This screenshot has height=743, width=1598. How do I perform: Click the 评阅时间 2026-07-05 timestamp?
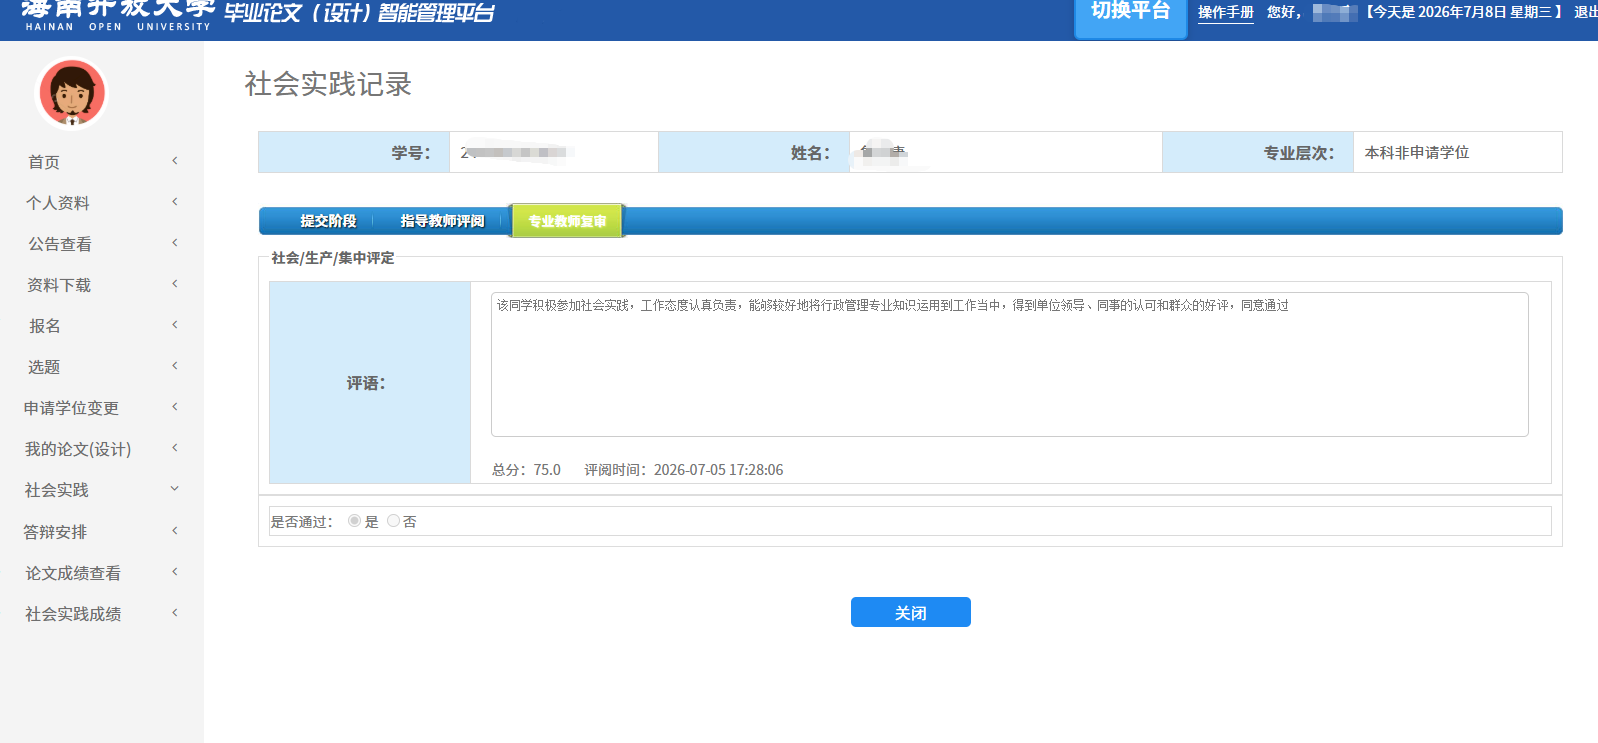click(x=684, y=470)
